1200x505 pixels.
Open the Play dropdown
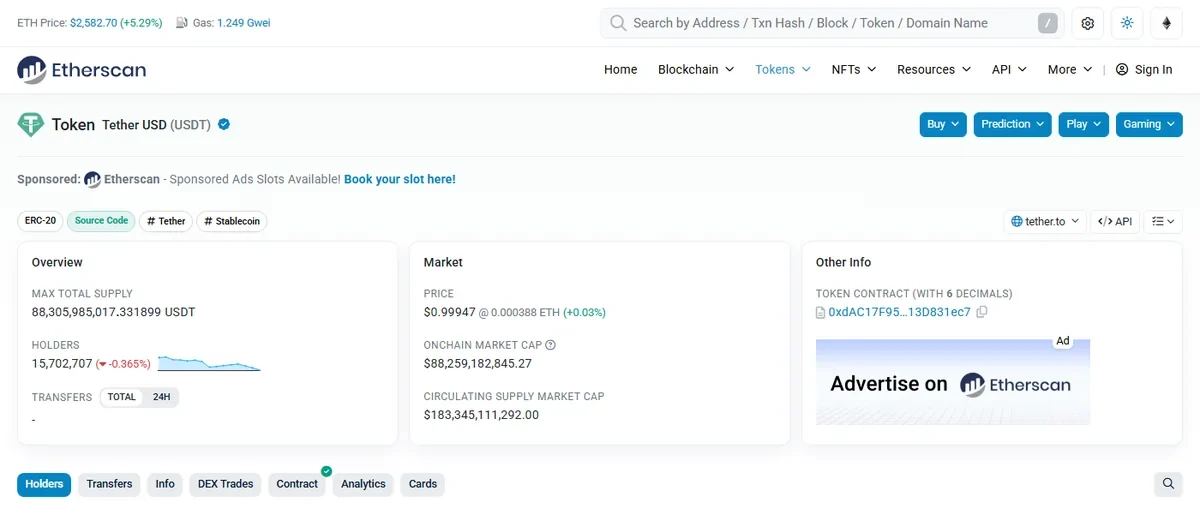(x=1083, y=124)
